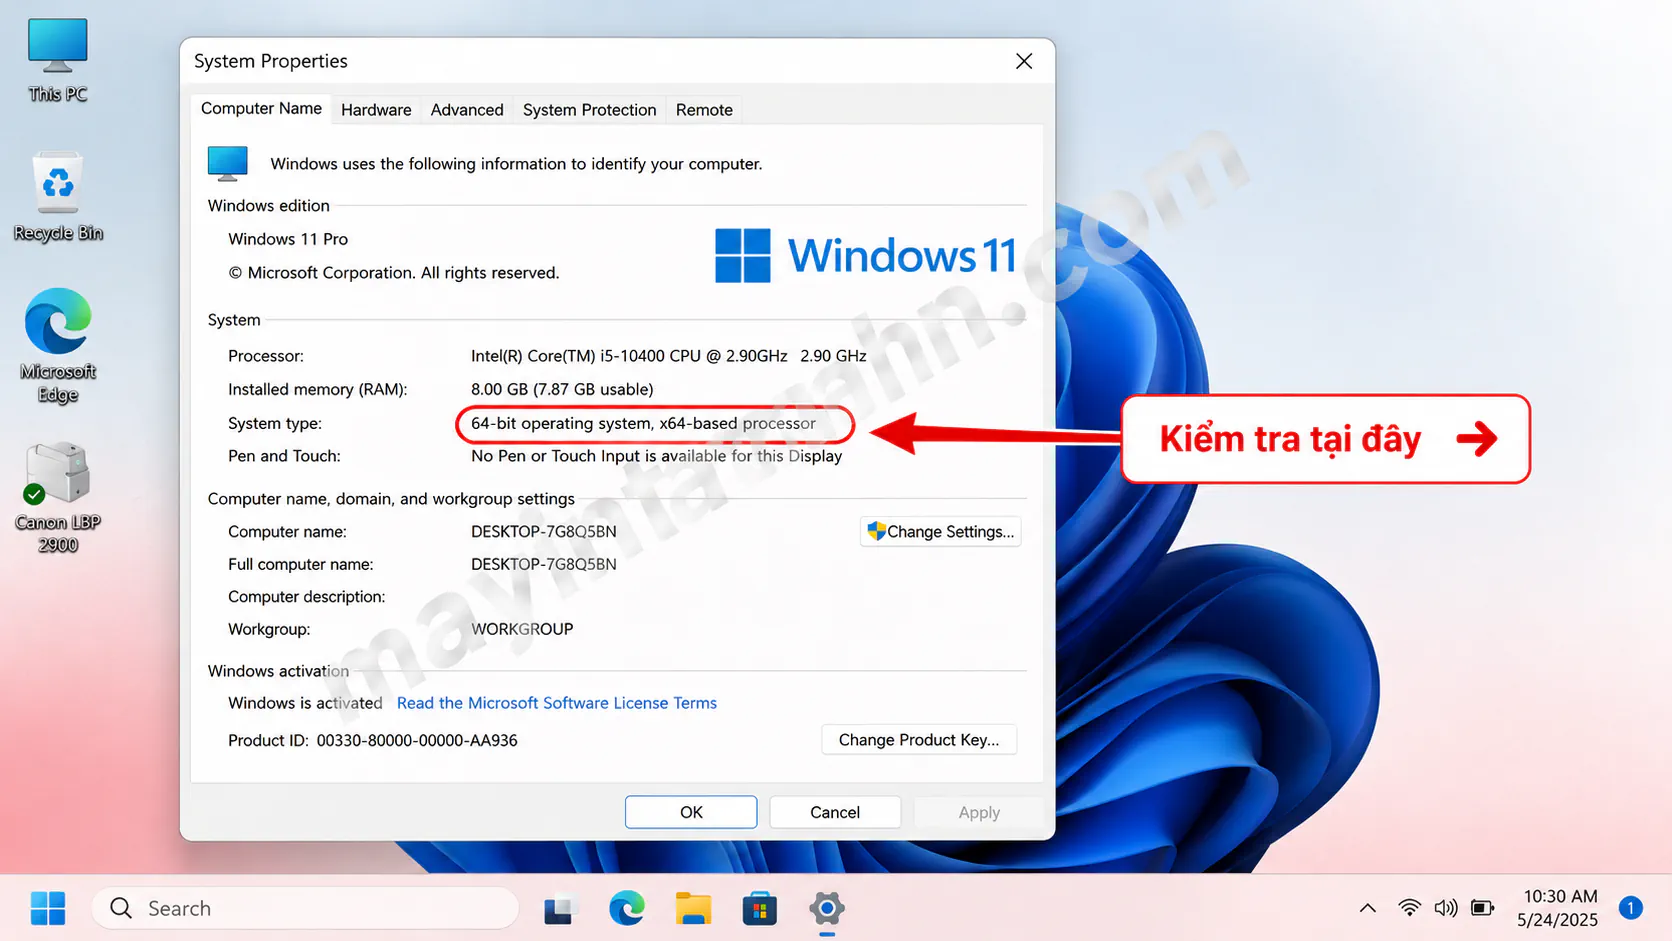
Task: Read the Microsoft Software License Terms link
Action: pos(557,703)
